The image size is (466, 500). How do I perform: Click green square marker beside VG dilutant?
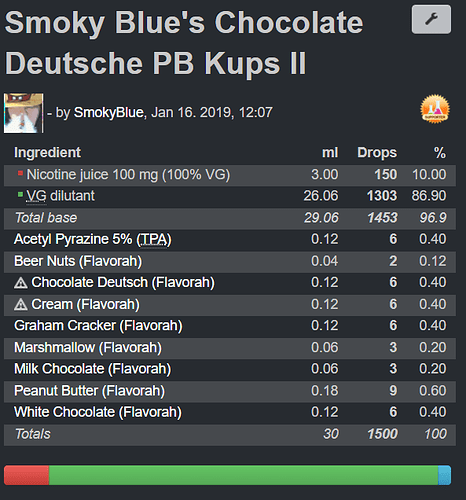[20, 194]
